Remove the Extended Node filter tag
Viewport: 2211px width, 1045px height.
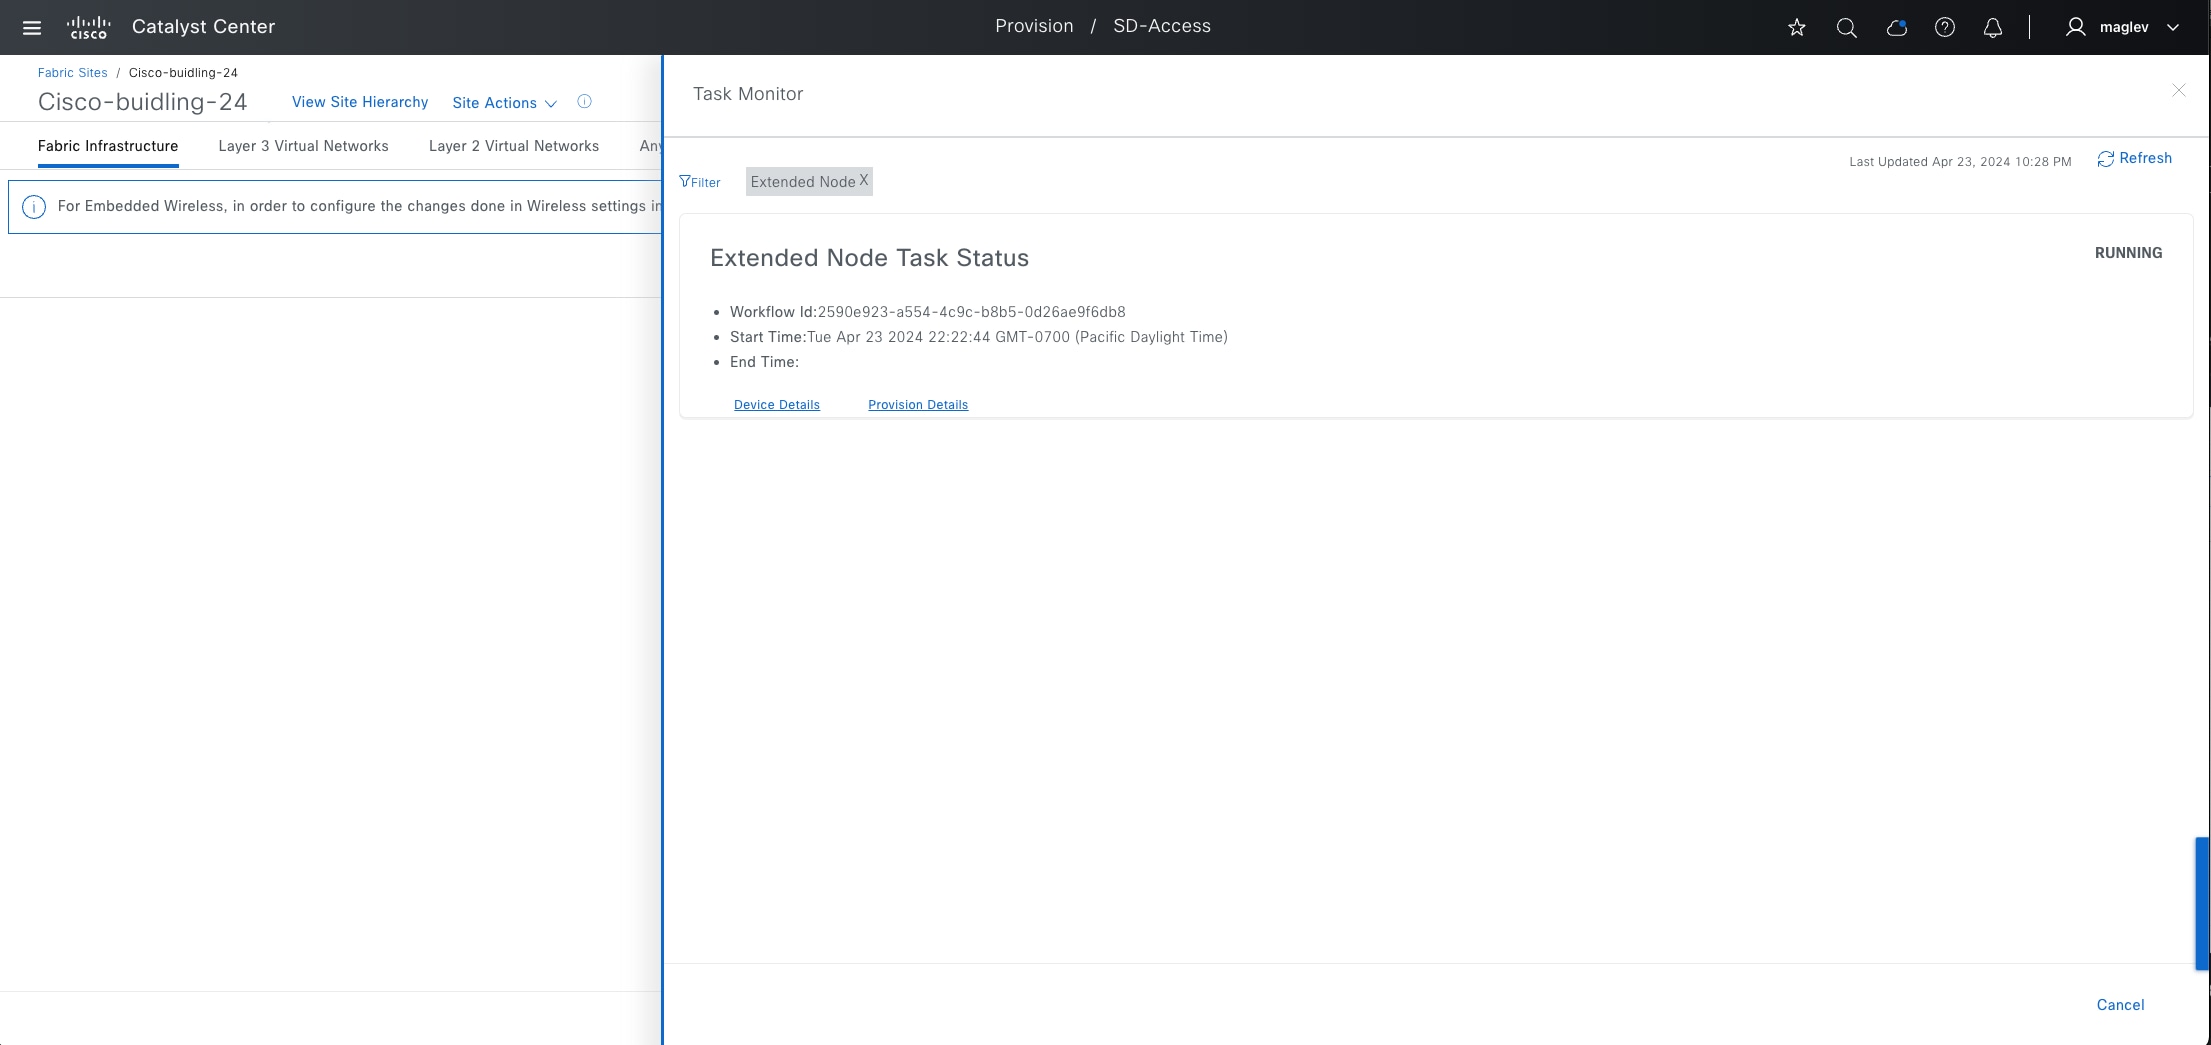[x=864, y=180]
